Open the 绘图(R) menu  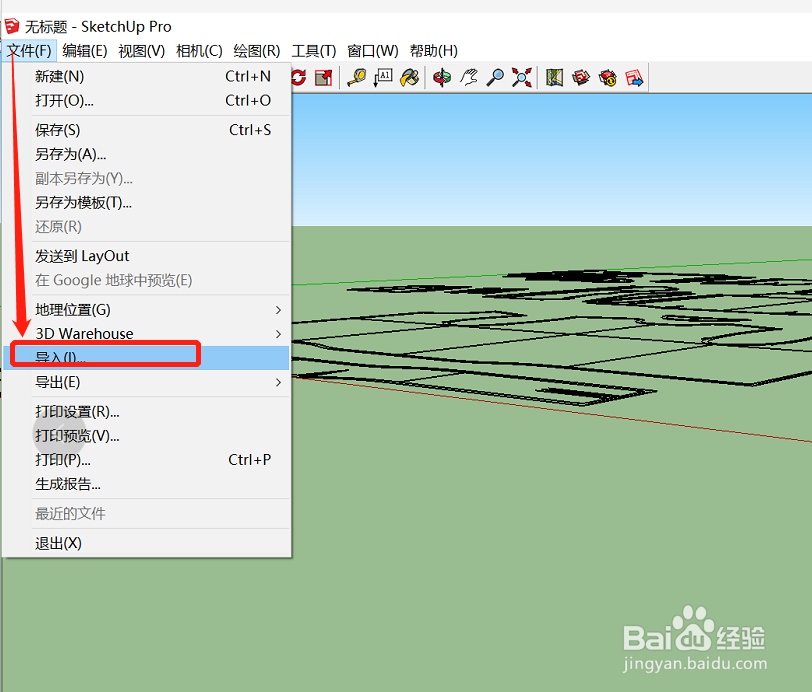tap(256, 51)
